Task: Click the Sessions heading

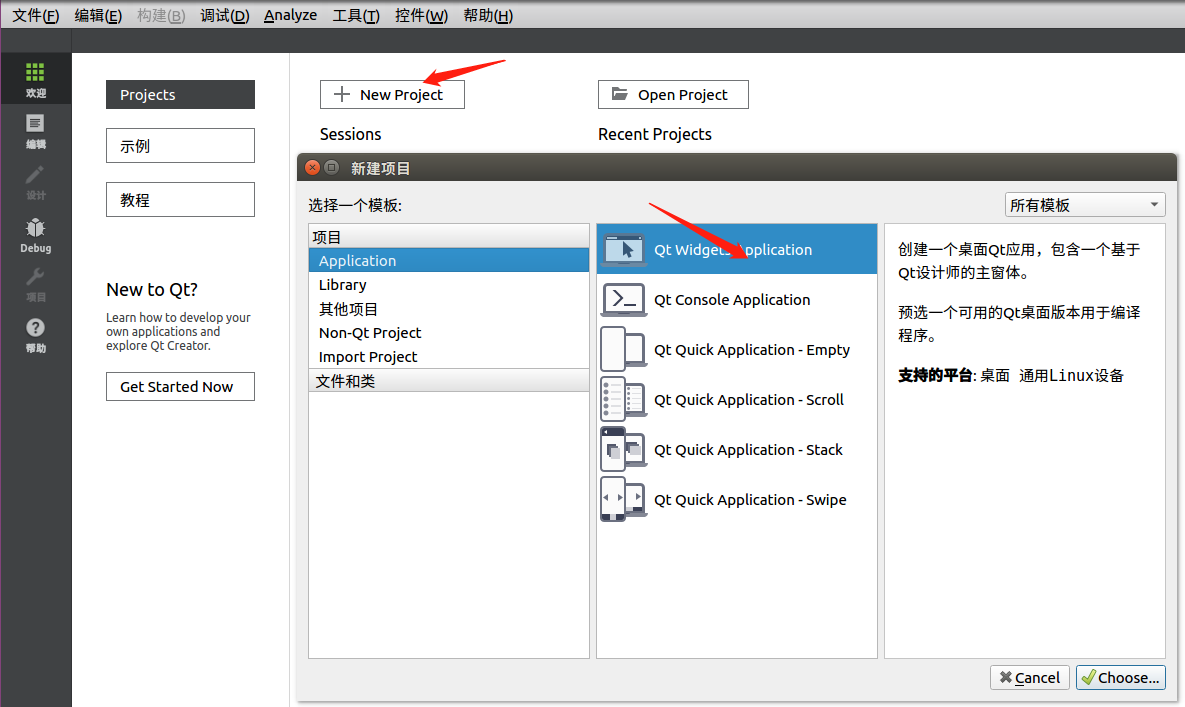Action: (x=351, y=134)
